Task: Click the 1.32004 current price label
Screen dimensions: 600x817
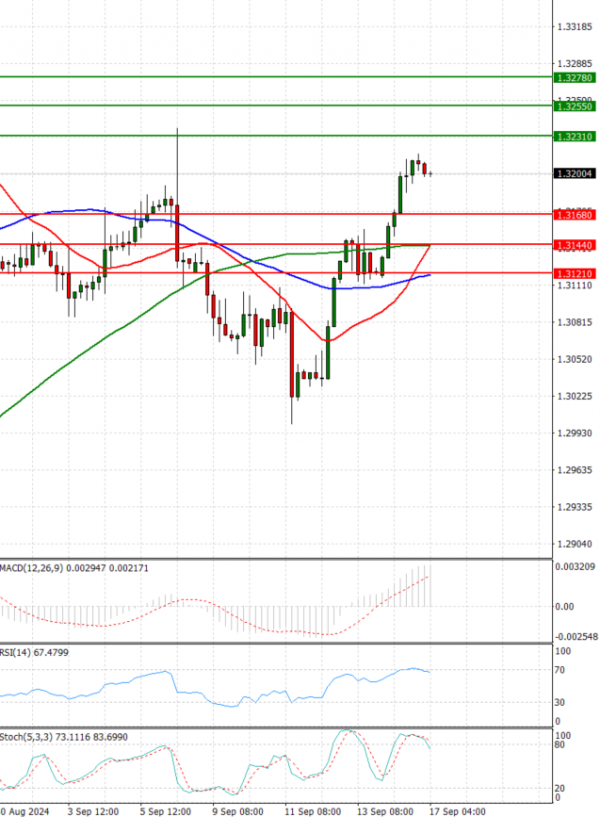Action: click(574, 174)
